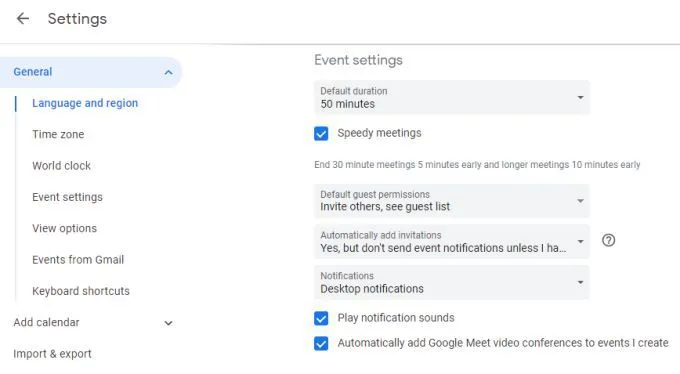The image size is (680, 374).
Task: Click the back arrow next to Settings
Action: 23,19
